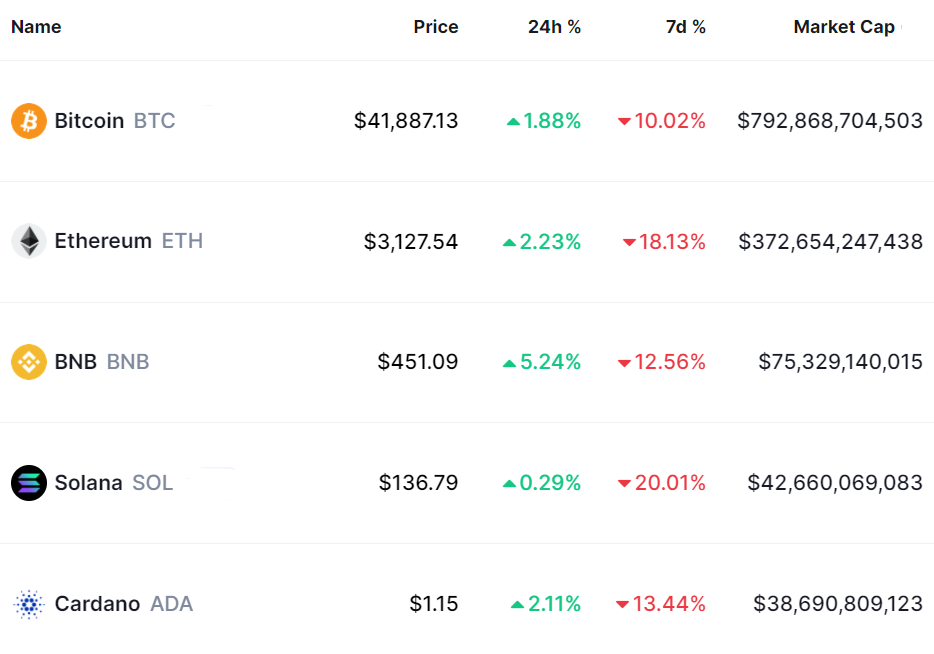This screenshot has width=934, height=654.
Task: Click the Cardano logo icon
Action: [x=29, y=604]
